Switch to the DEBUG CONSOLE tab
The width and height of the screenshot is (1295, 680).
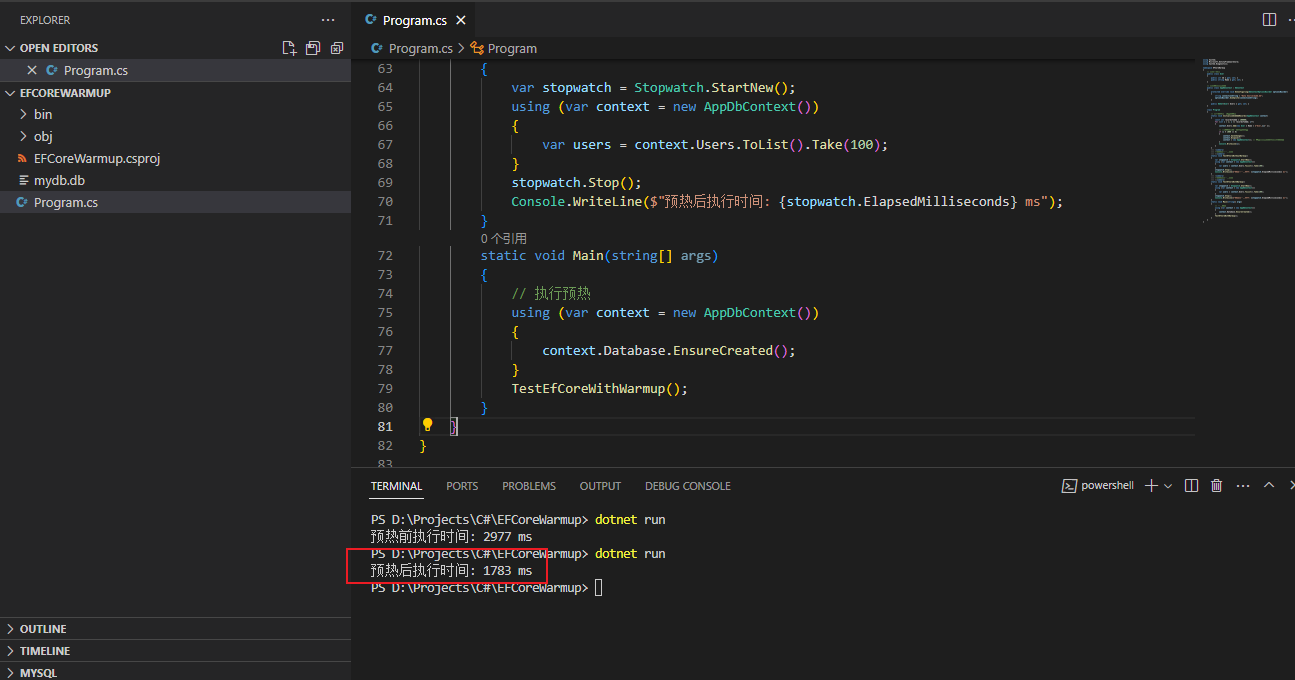tap(687, 486)
